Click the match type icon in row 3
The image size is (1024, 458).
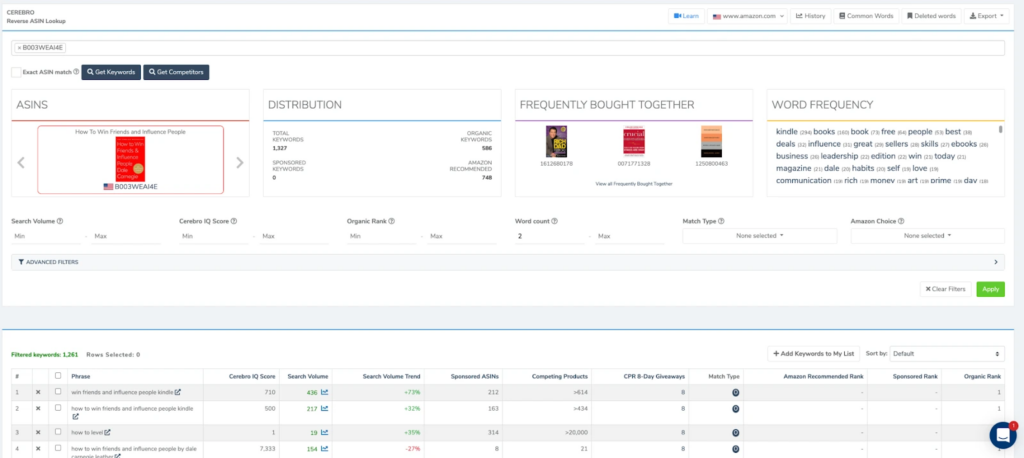pyautogui.click(x=735, y=433)
